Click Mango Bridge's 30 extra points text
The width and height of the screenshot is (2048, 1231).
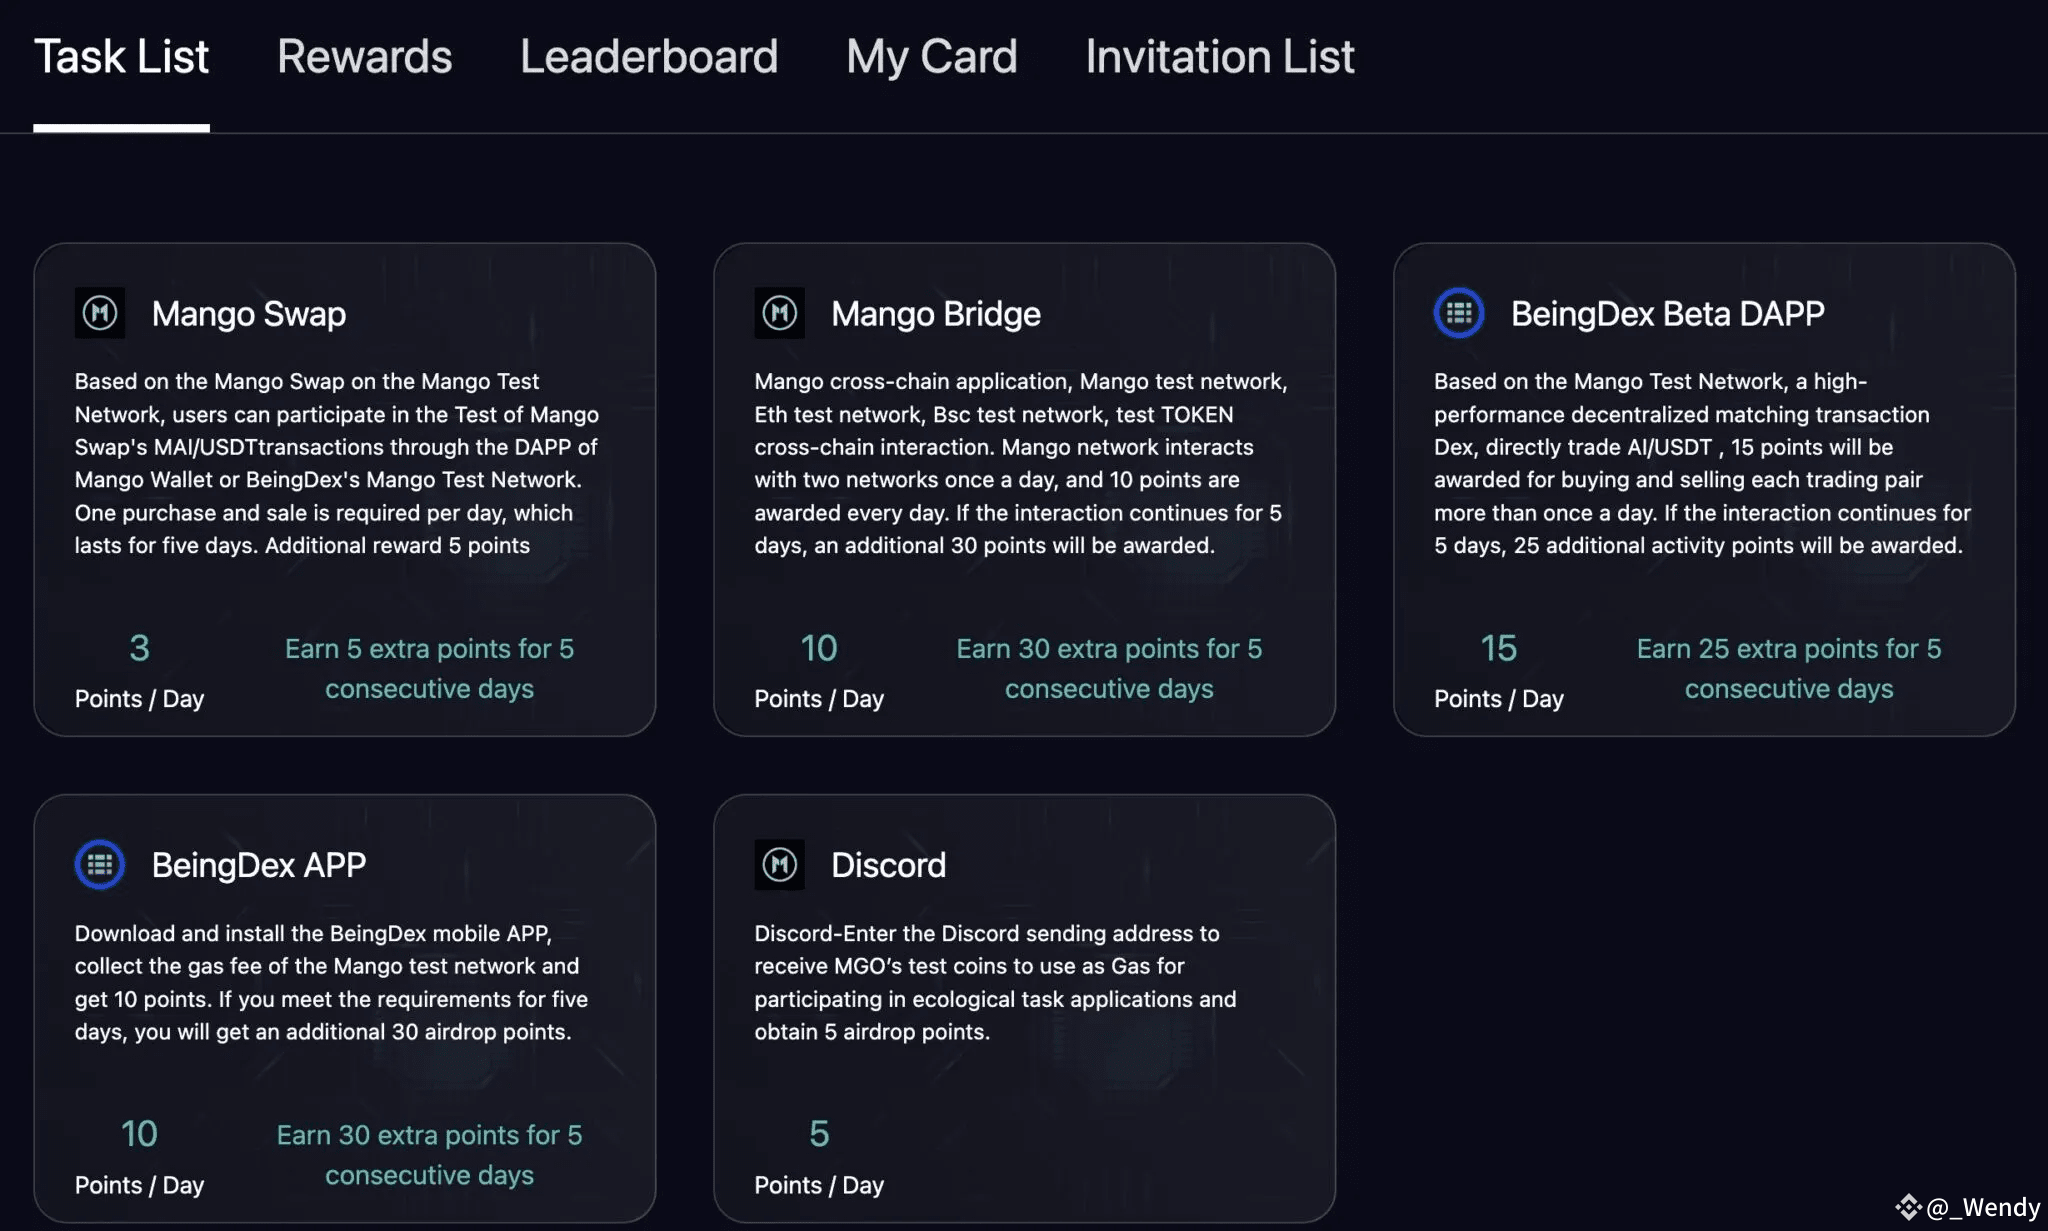click(1109, 668)
